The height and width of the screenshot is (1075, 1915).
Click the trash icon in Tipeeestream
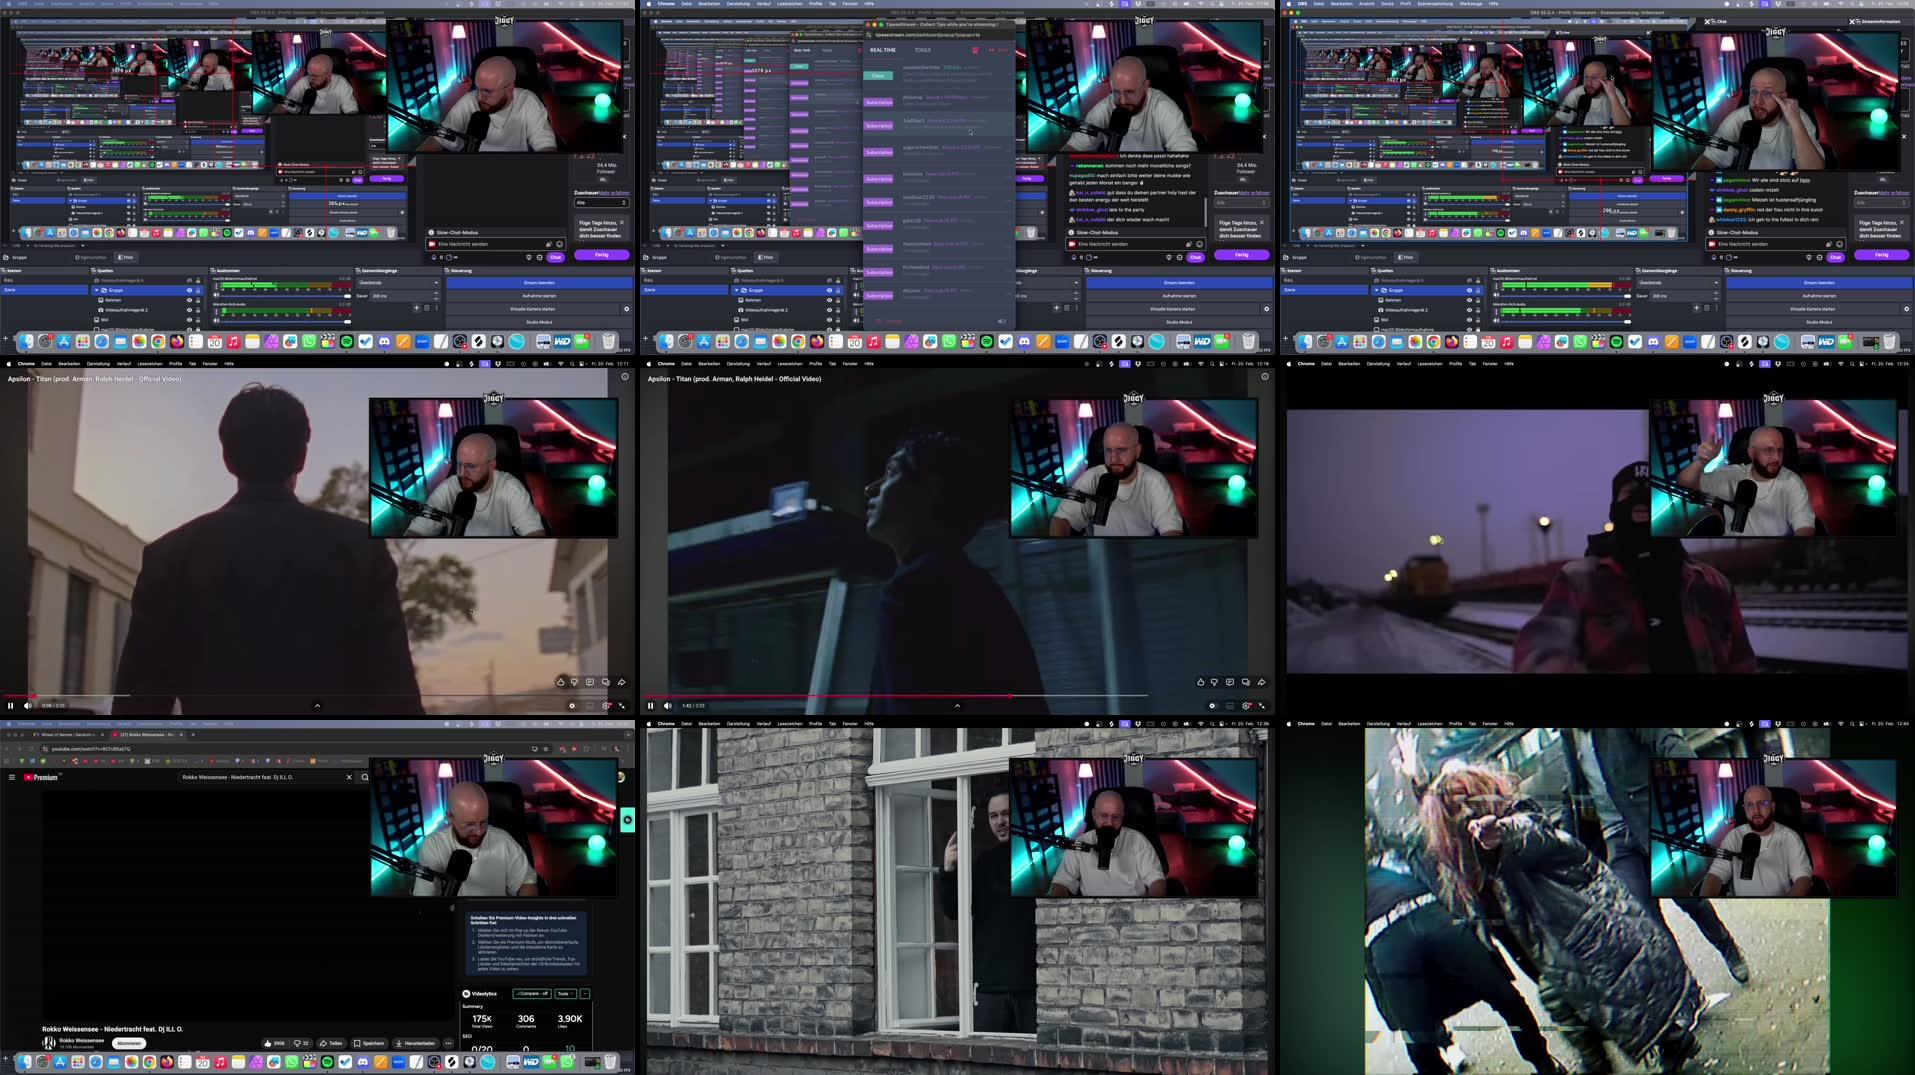(975, 50)
